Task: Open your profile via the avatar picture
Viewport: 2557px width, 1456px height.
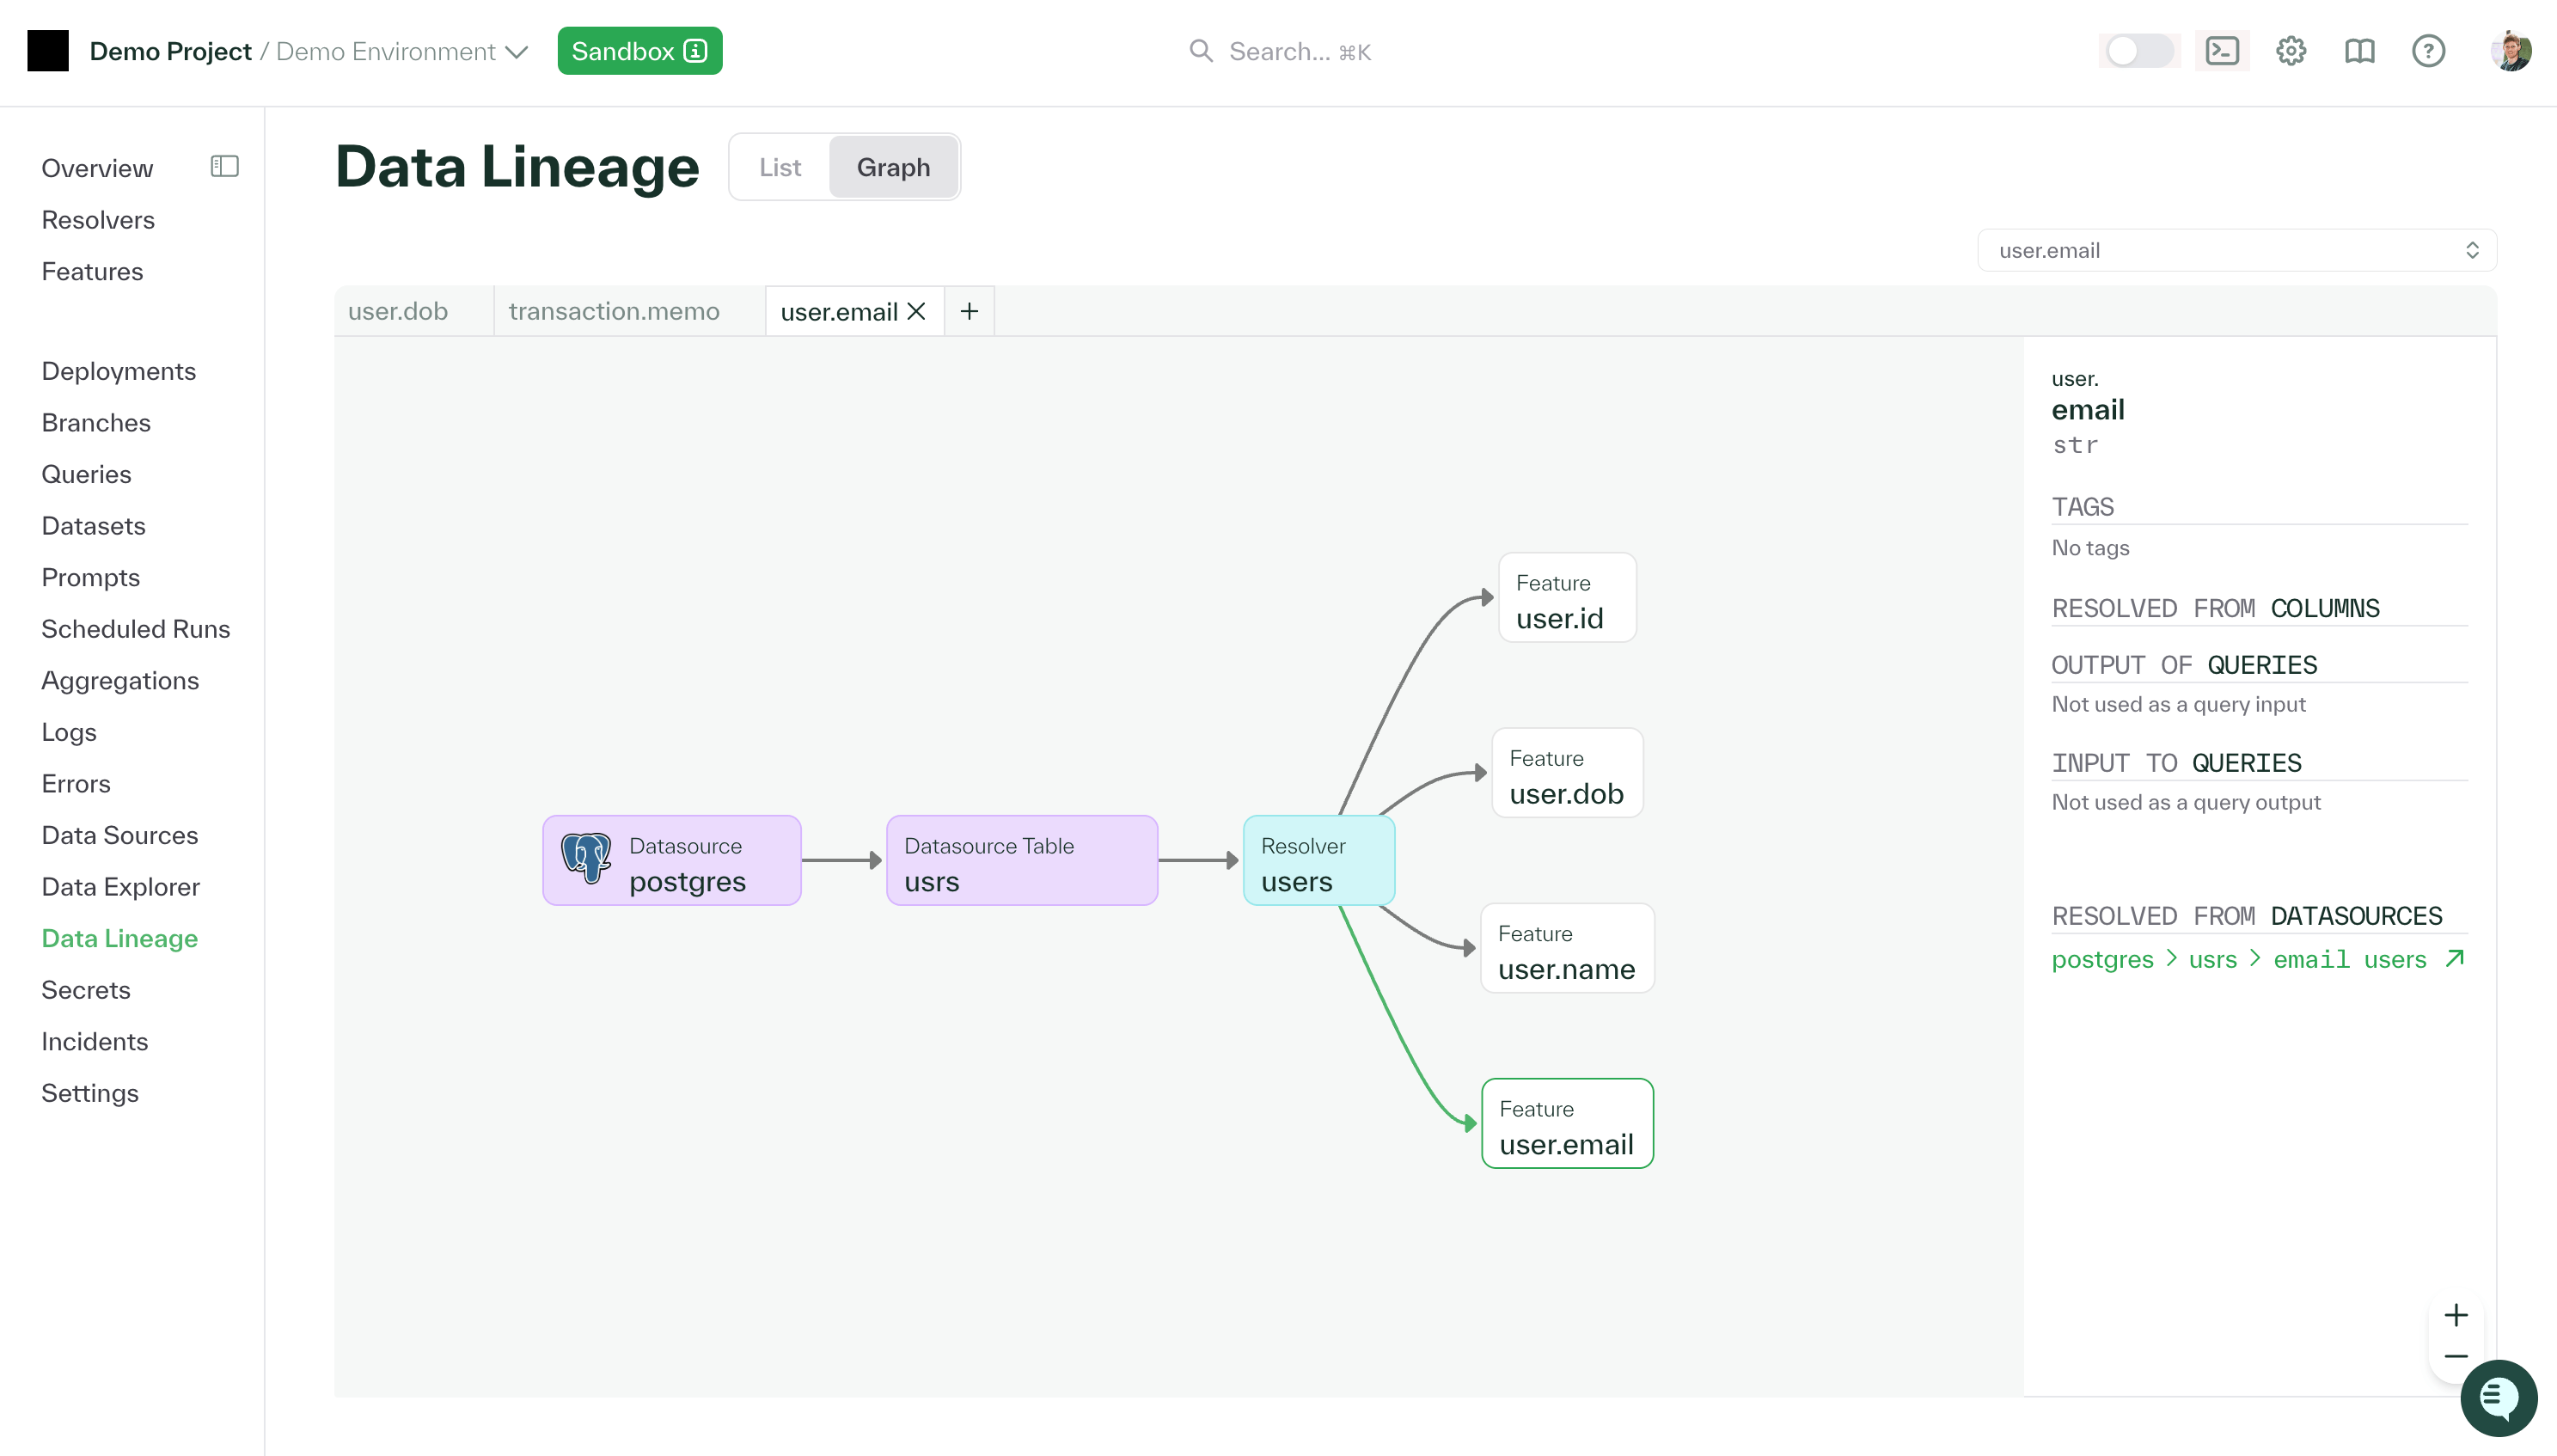Action: coord(2512,50)
